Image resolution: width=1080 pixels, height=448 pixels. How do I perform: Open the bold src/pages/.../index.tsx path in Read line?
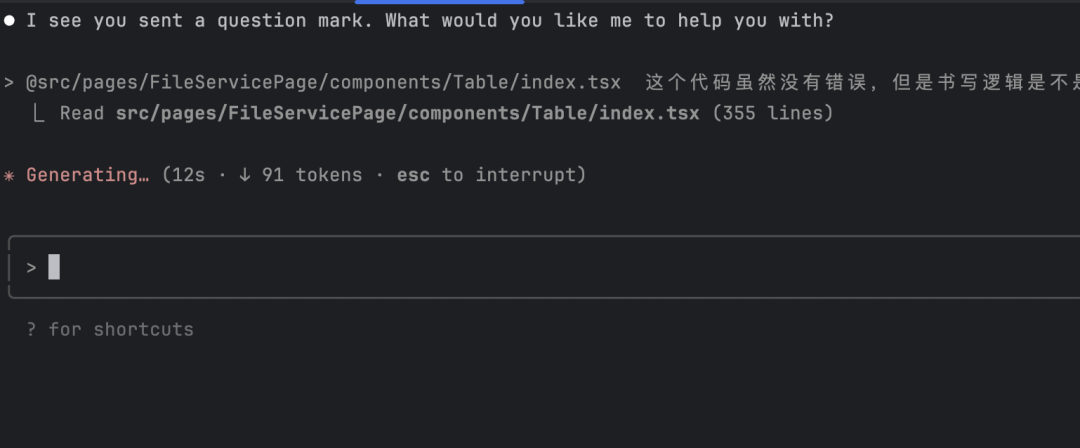(408, 113)
